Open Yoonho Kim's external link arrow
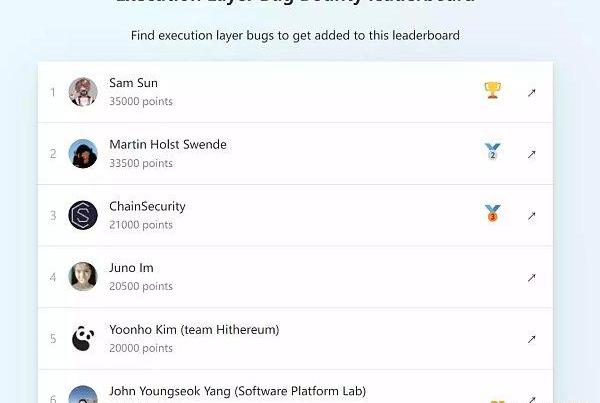 (532, 339)
